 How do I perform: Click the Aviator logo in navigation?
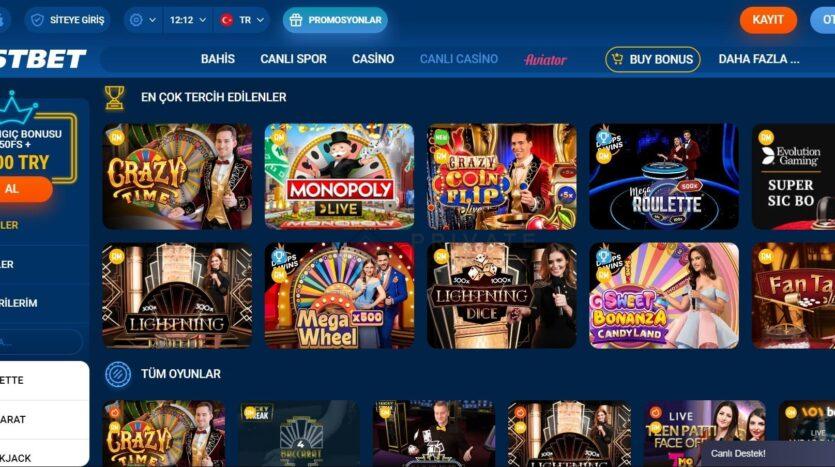[x=545, y=60]
